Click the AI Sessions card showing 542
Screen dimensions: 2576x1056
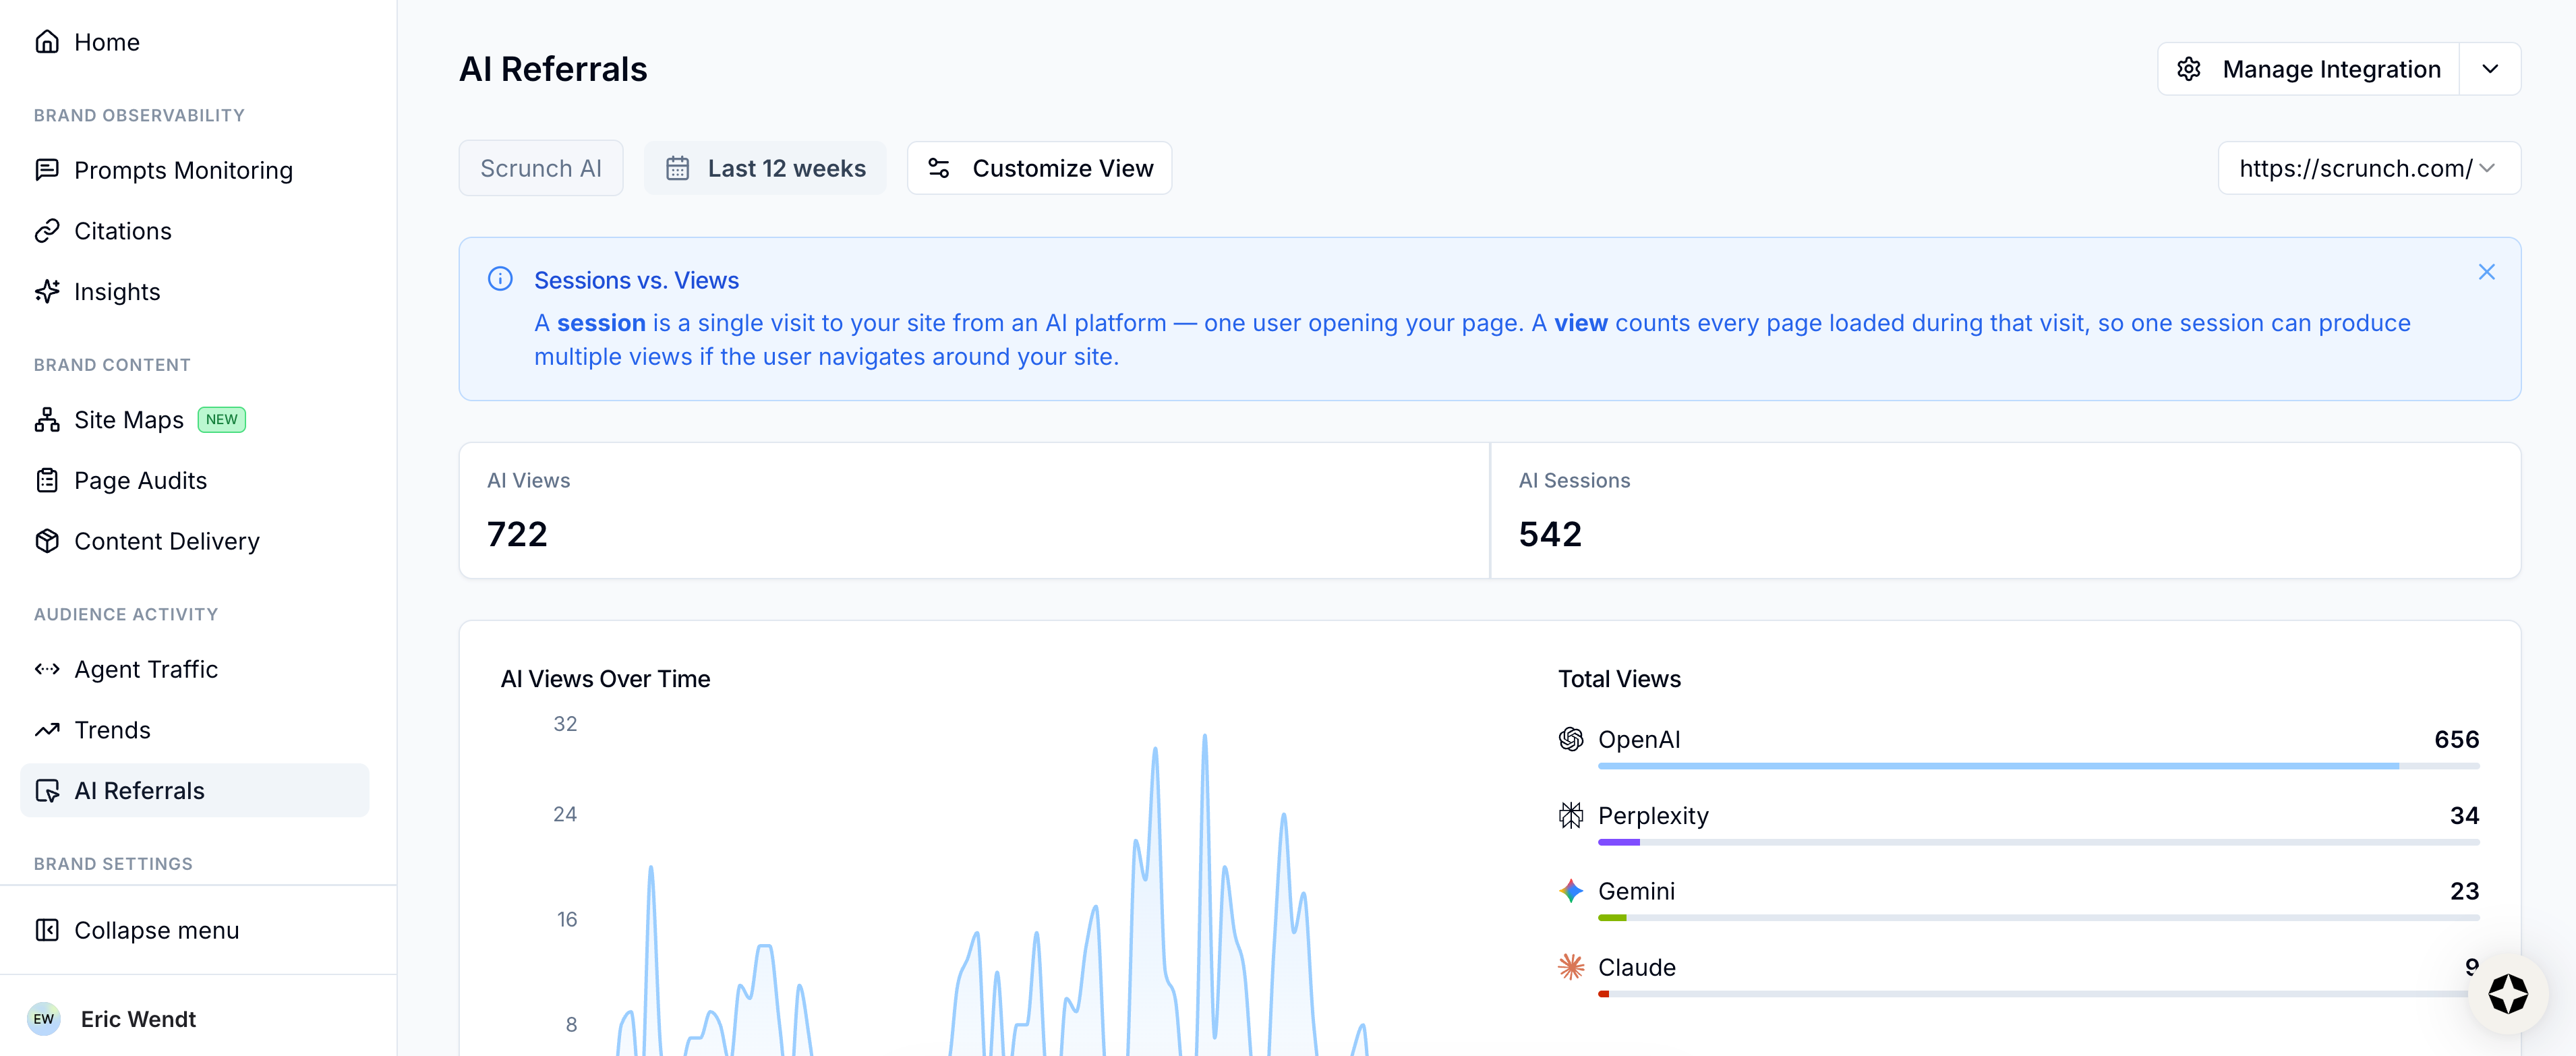click(x=2005, y=510)
